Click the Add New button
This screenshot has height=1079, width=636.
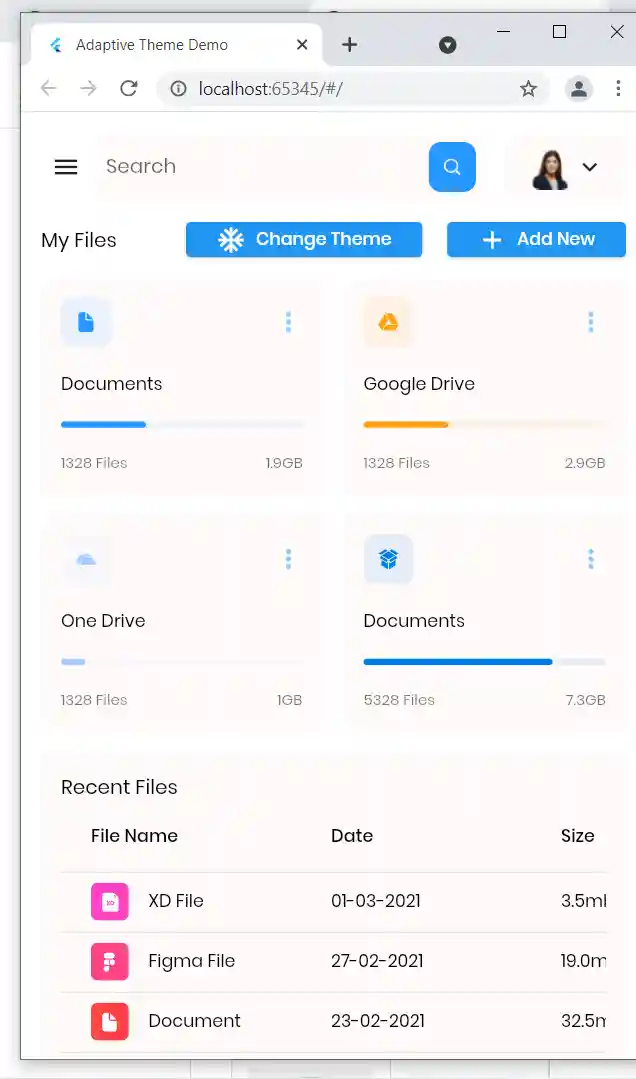click(536, 240)
